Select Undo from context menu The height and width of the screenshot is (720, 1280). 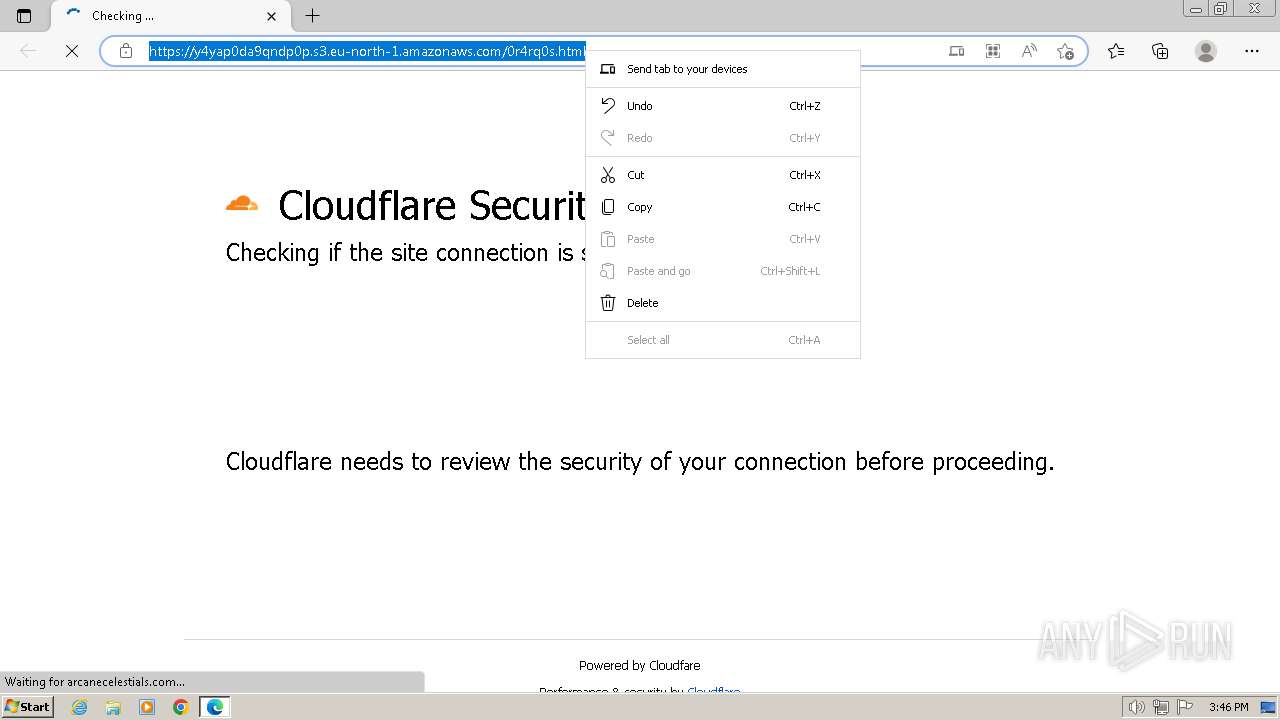pyautogui.click(x=722, y=106)
